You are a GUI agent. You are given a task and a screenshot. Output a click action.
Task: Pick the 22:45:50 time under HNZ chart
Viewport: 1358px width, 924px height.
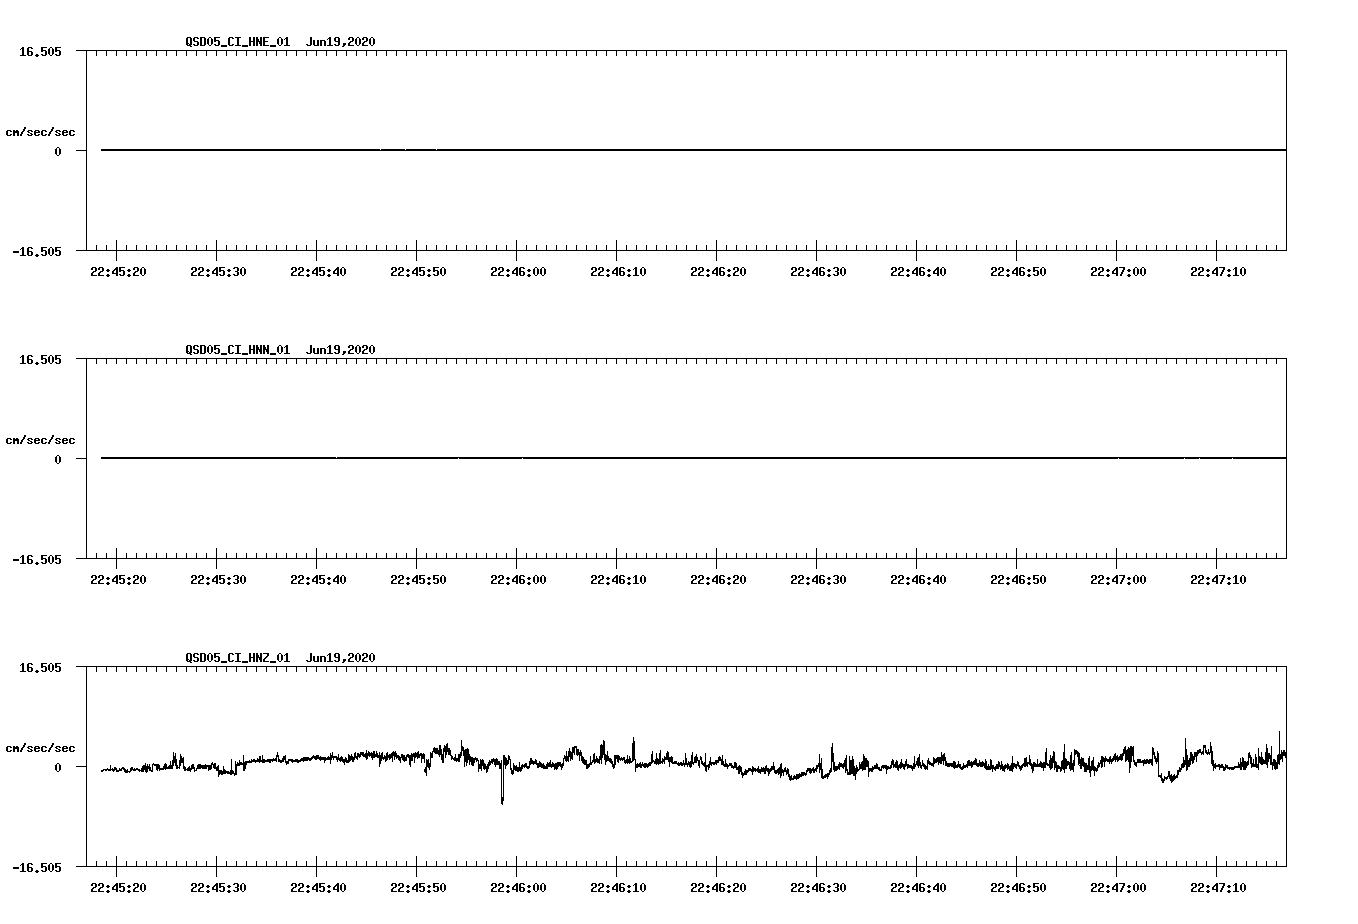tap(418, 888)
